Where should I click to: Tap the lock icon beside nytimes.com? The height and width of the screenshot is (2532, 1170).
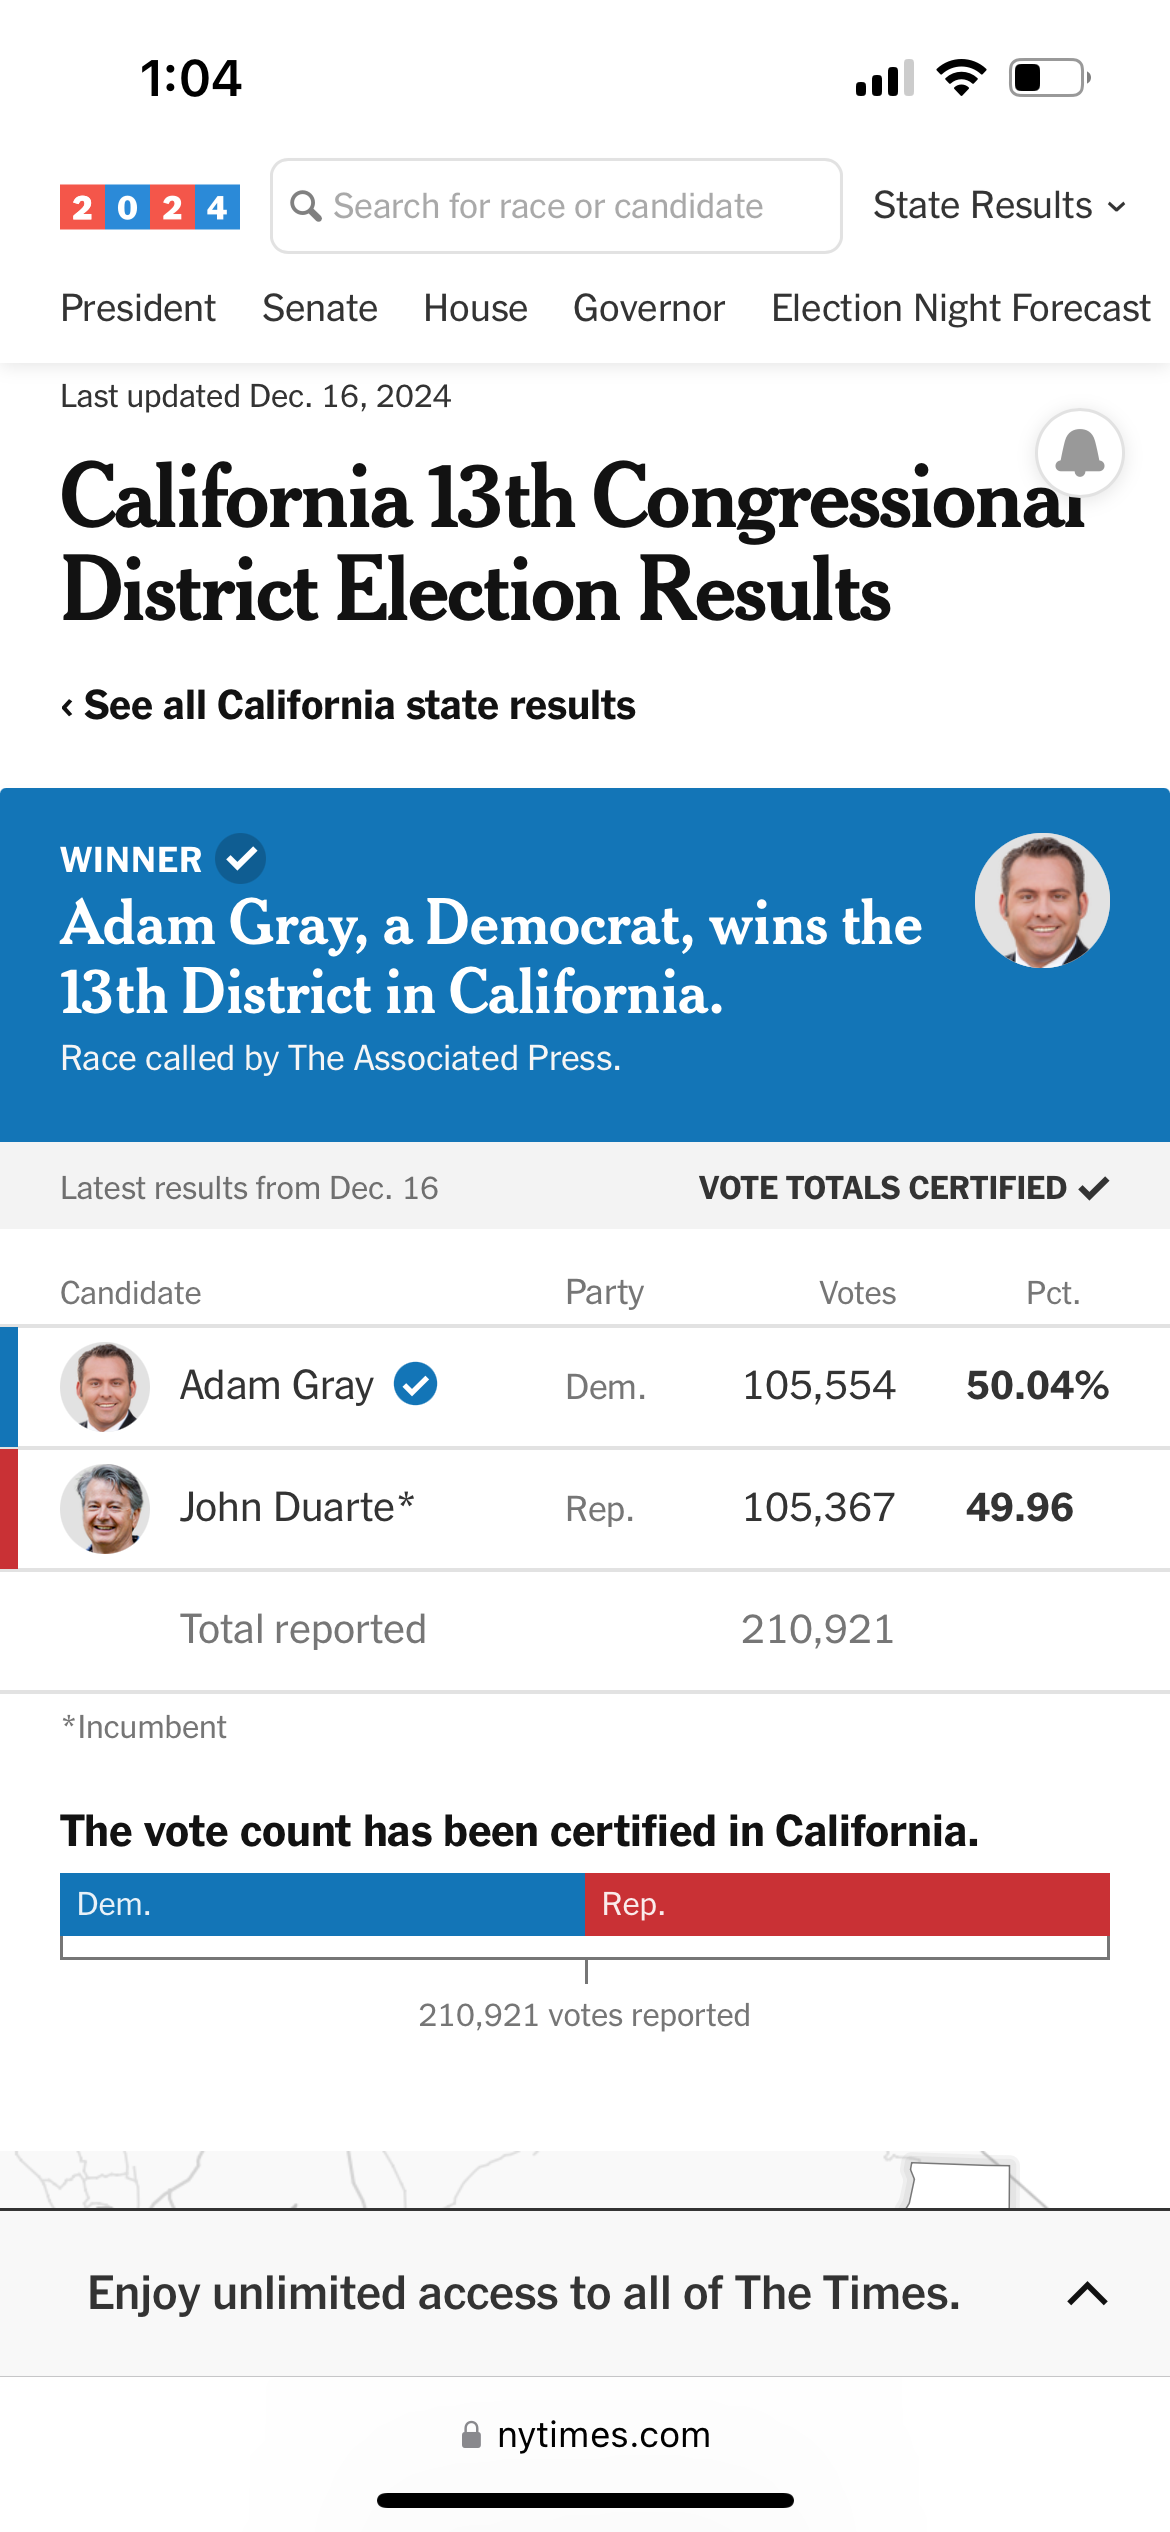tap(471, 2435)
